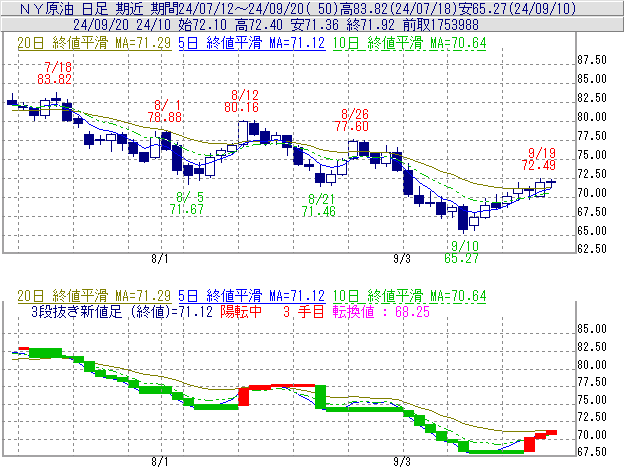
Task: Click the large red block near 8/12 in lower chart
Action: [244, 397]
